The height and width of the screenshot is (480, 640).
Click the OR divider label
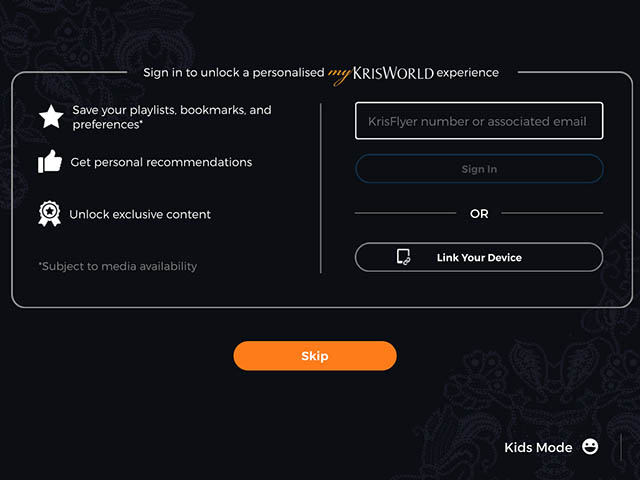(x=479, y=213)
